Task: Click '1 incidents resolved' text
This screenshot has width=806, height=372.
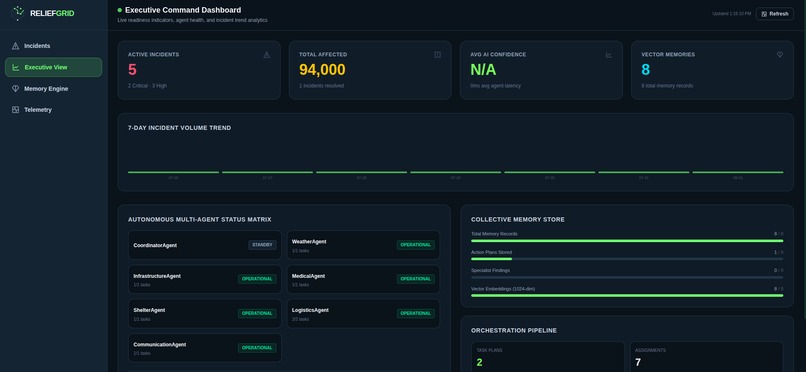Action: click(321, 86)
